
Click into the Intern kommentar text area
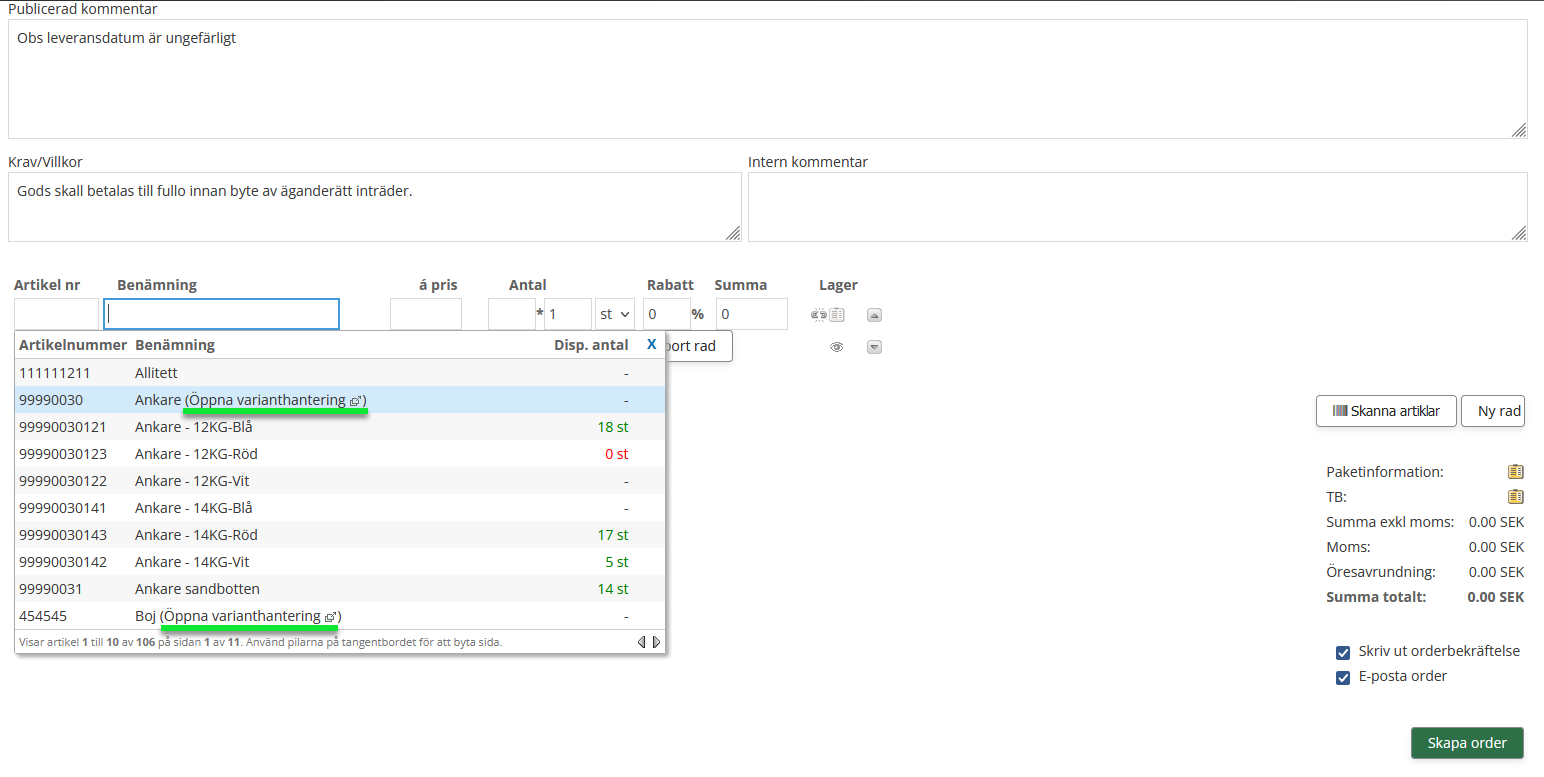[1137, 207]
